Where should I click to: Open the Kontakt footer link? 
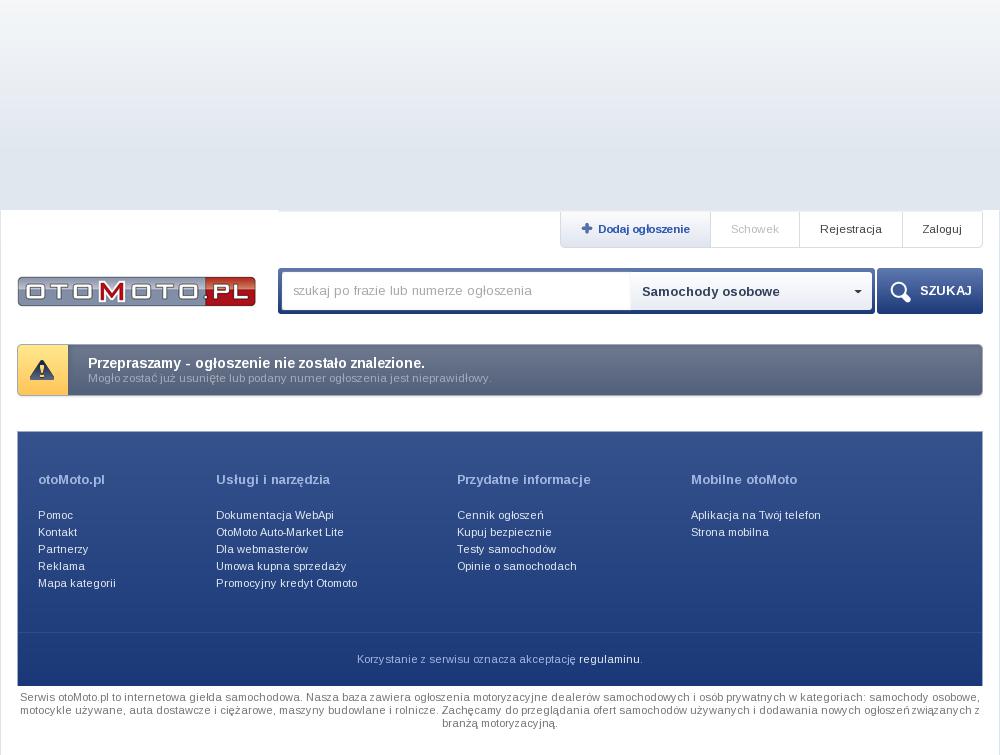click(57, 532)
